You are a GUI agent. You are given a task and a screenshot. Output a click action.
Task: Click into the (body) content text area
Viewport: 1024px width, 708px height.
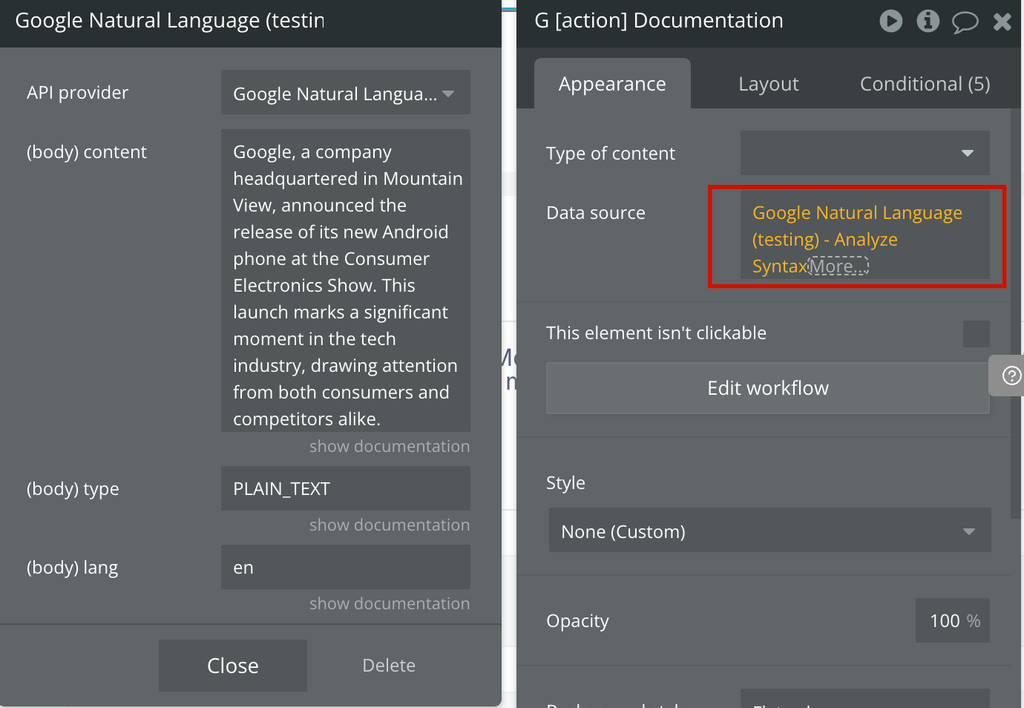click(345, 280)
